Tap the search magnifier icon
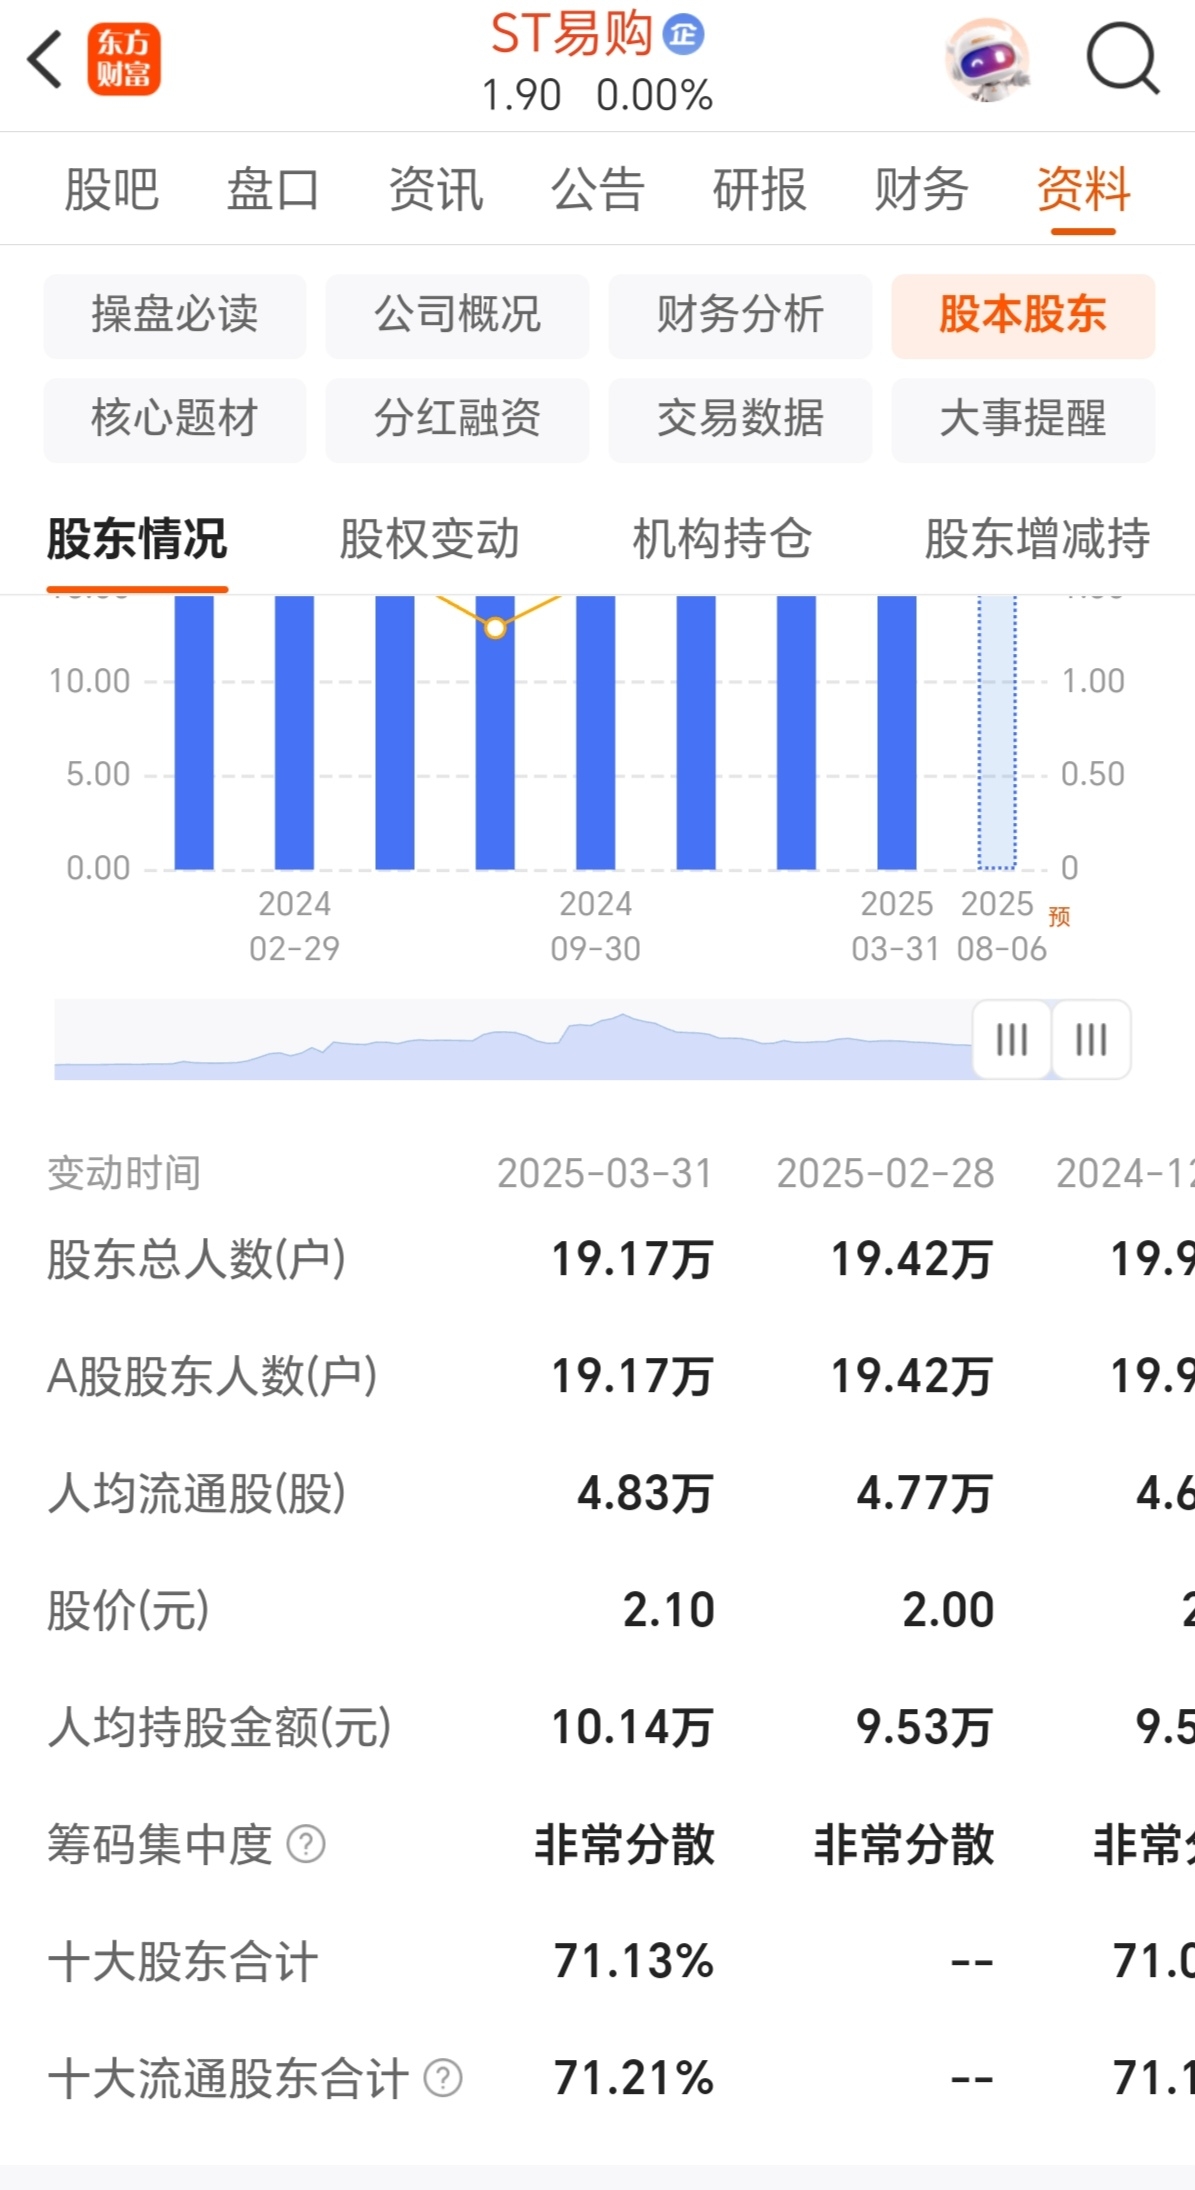The width and height of the screenshot is (1195, 2190). click(1122, 59)
